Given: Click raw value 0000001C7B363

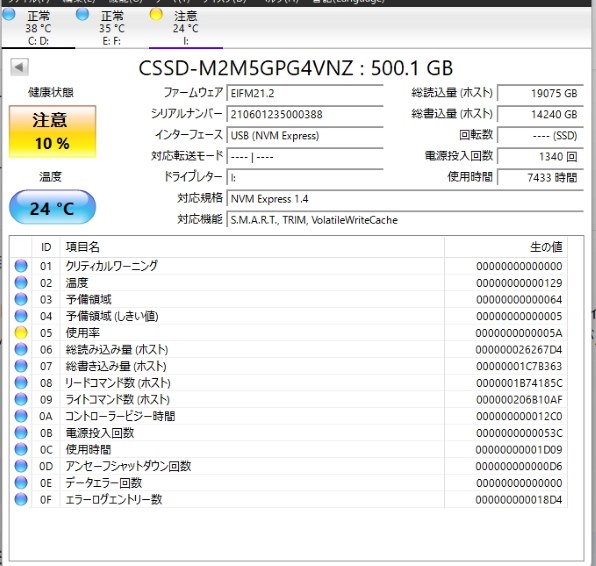Looking at the screenshot, I should point(519,366).
